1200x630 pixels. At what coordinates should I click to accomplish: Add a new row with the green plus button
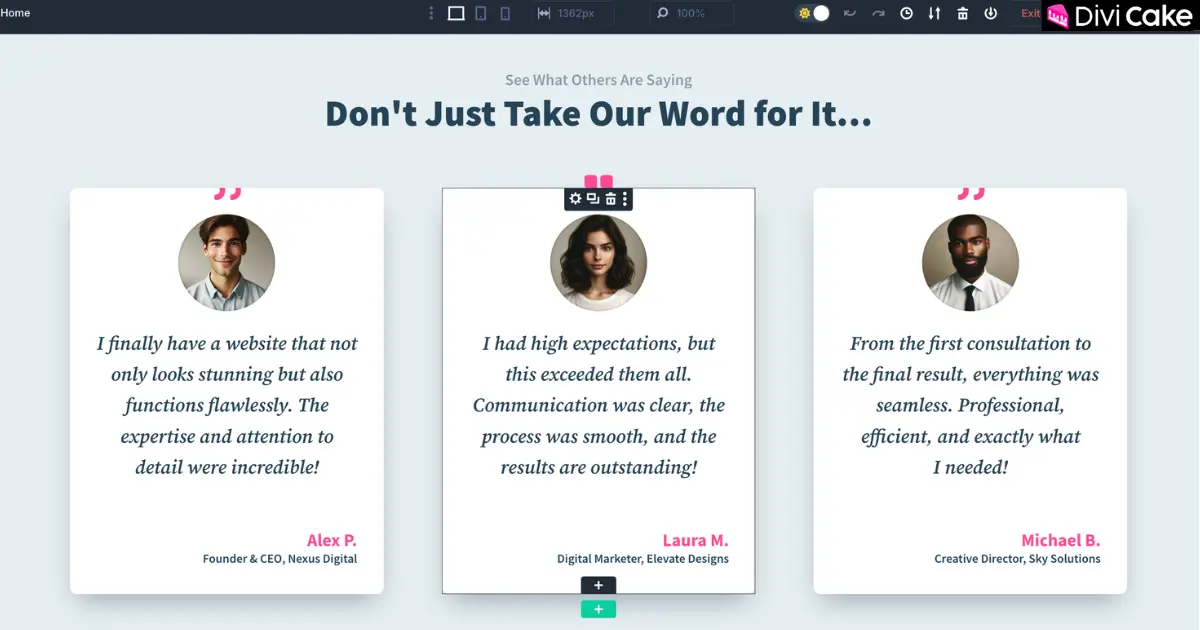598,609
